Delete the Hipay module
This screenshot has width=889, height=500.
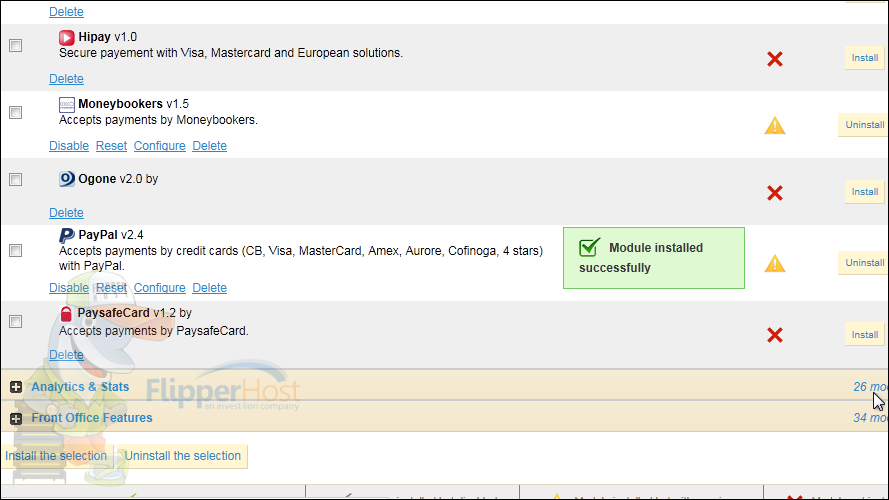[x=66, y=79]
